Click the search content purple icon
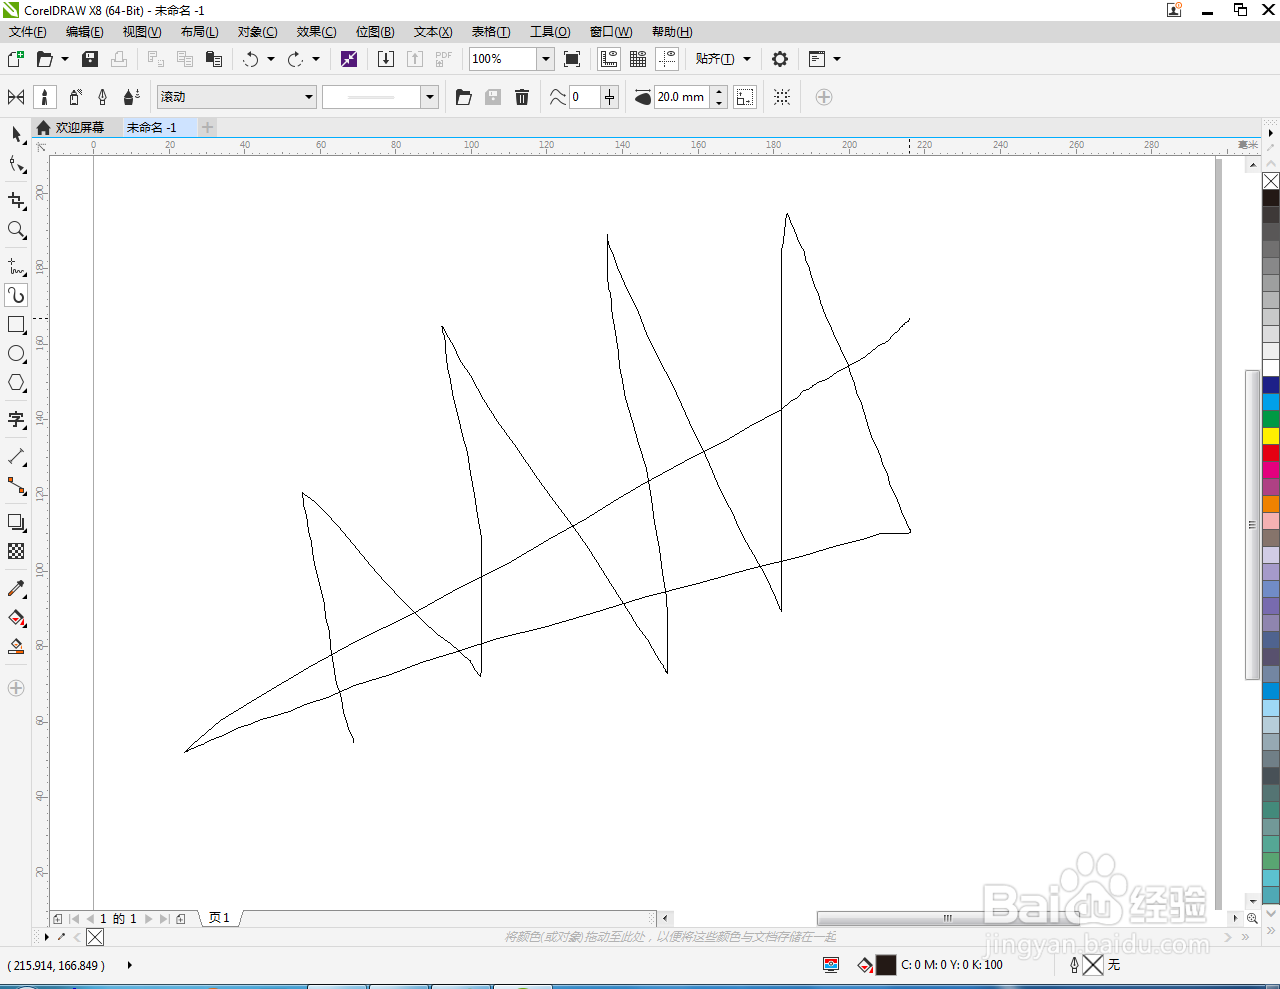 coord(349,59)
